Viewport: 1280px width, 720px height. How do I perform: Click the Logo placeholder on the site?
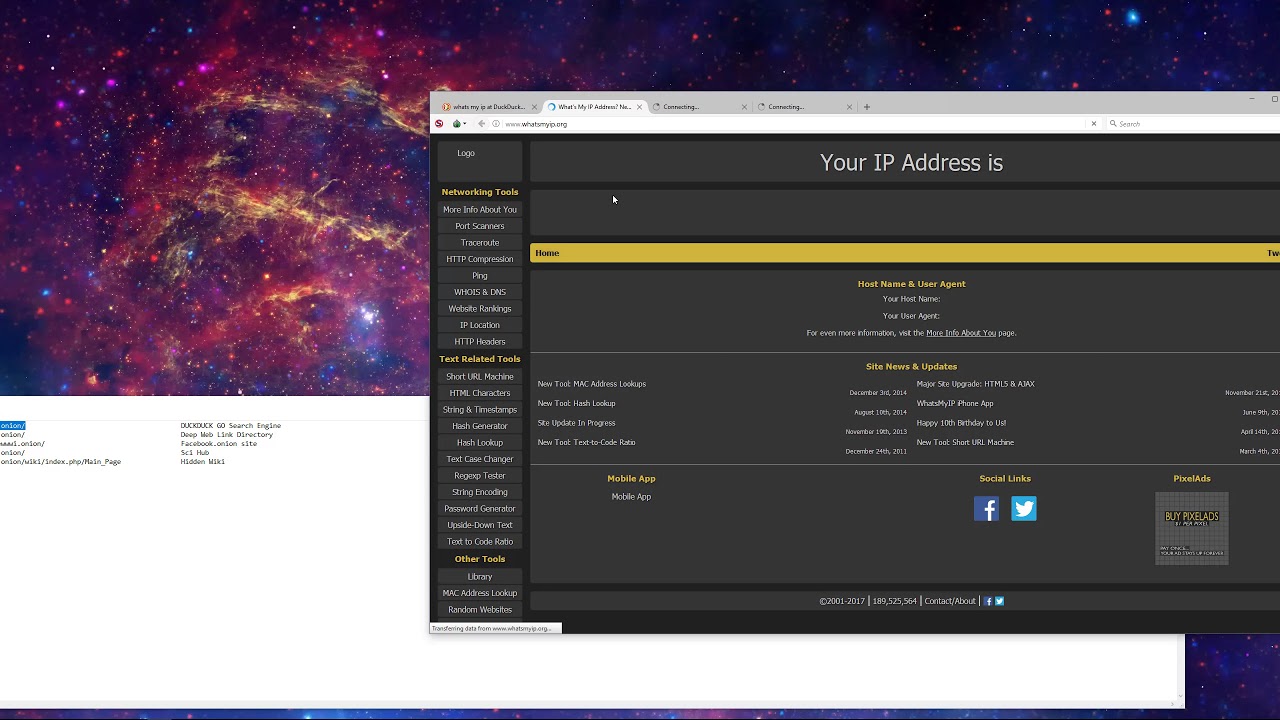tap(466, 153)
